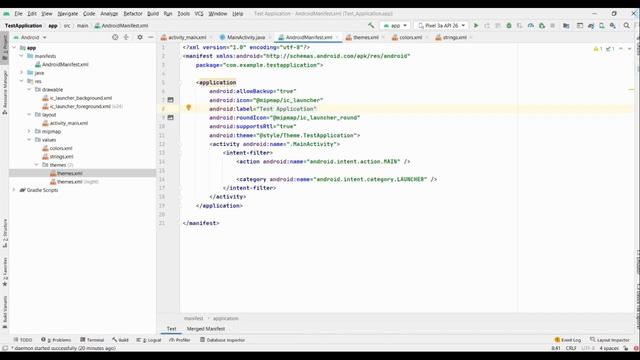Open the Layout Inspector panel
The height and width of the screenshot is (360, 640).
pyautogui.click(x=610, y=340)
